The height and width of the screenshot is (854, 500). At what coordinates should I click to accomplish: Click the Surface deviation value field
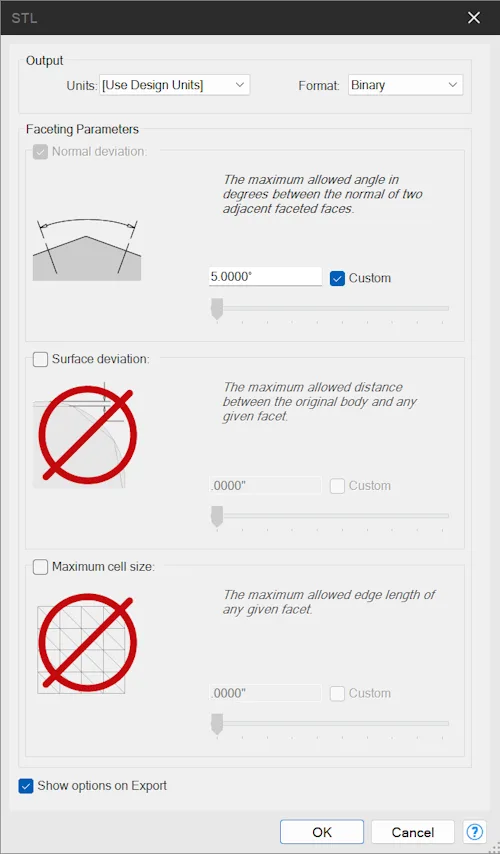(x=265, y=485)
